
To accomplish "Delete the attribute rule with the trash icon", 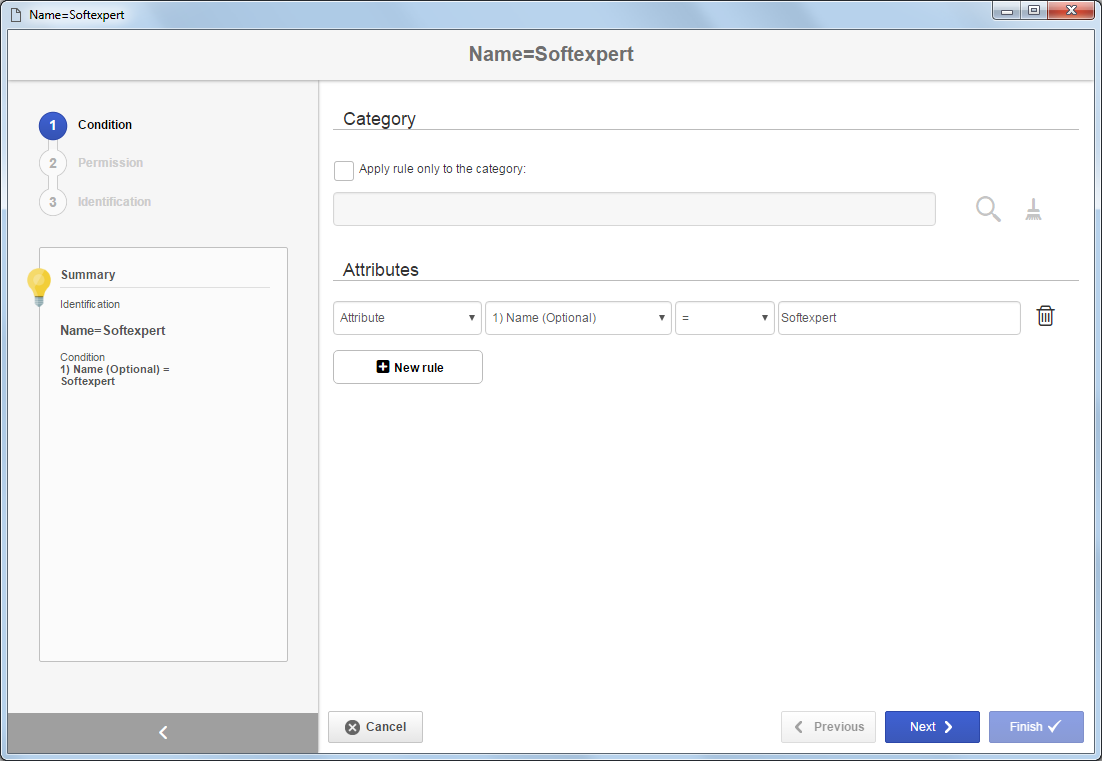I will click(1045, 316).
